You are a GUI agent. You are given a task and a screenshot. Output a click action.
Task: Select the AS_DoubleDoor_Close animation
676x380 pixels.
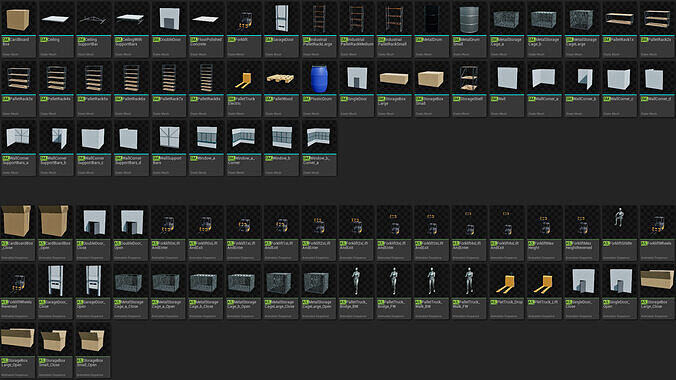93,233
